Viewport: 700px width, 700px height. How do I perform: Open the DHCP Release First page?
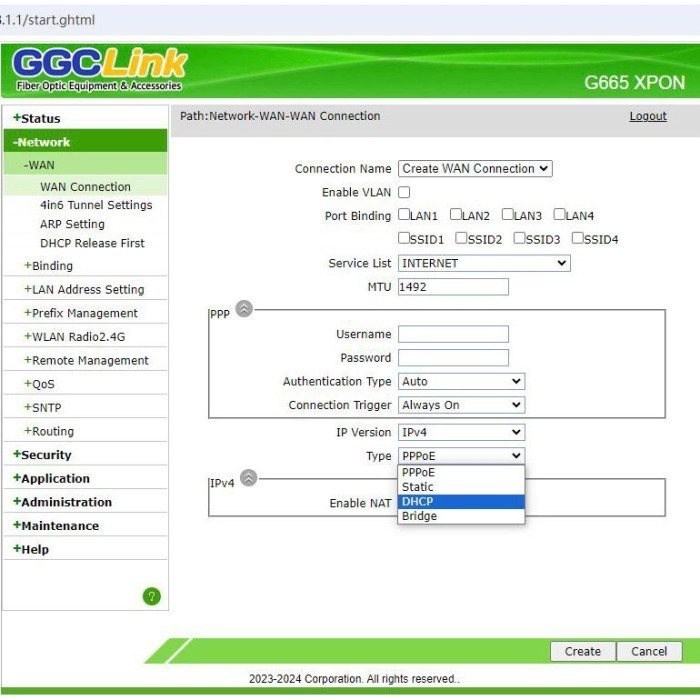click(92, 243)
